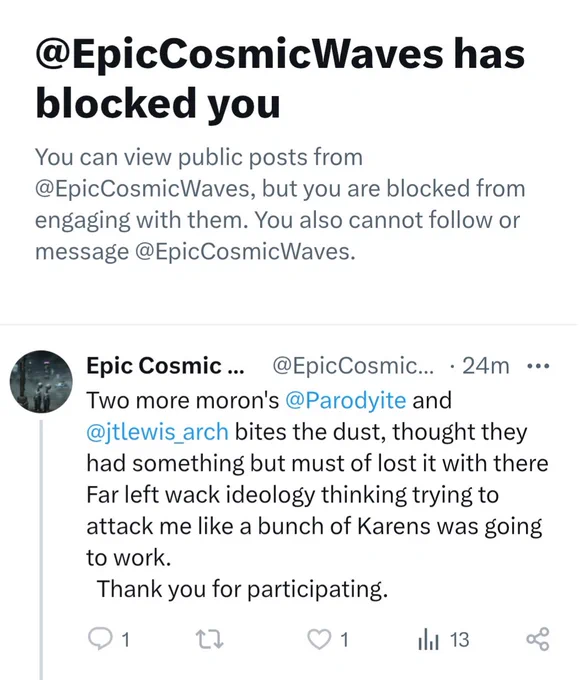
Task: Open Epic Cosmic profile avatar
Action: tap(41, 382)
